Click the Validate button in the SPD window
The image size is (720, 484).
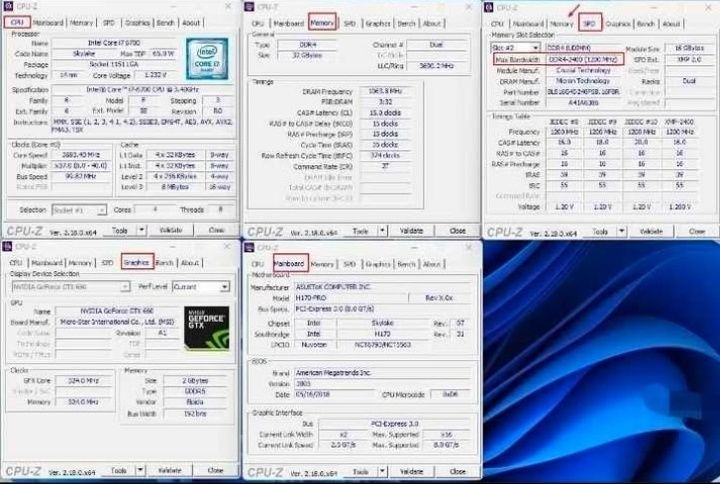651,231
